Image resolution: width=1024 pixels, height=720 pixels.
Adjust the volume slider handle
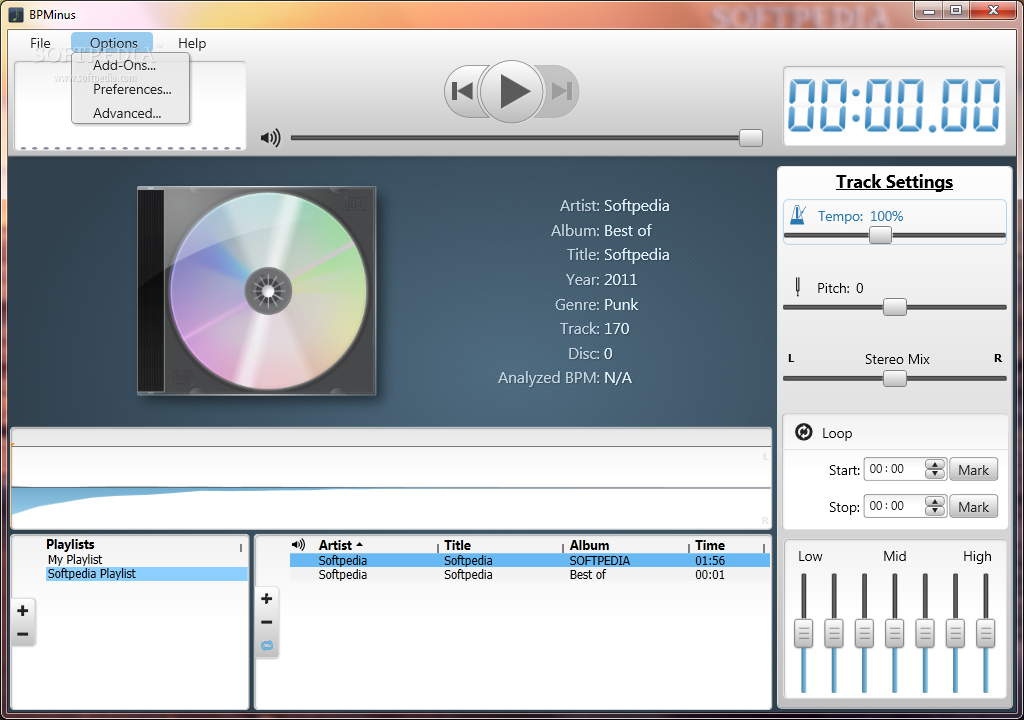[x=751, y=138]
